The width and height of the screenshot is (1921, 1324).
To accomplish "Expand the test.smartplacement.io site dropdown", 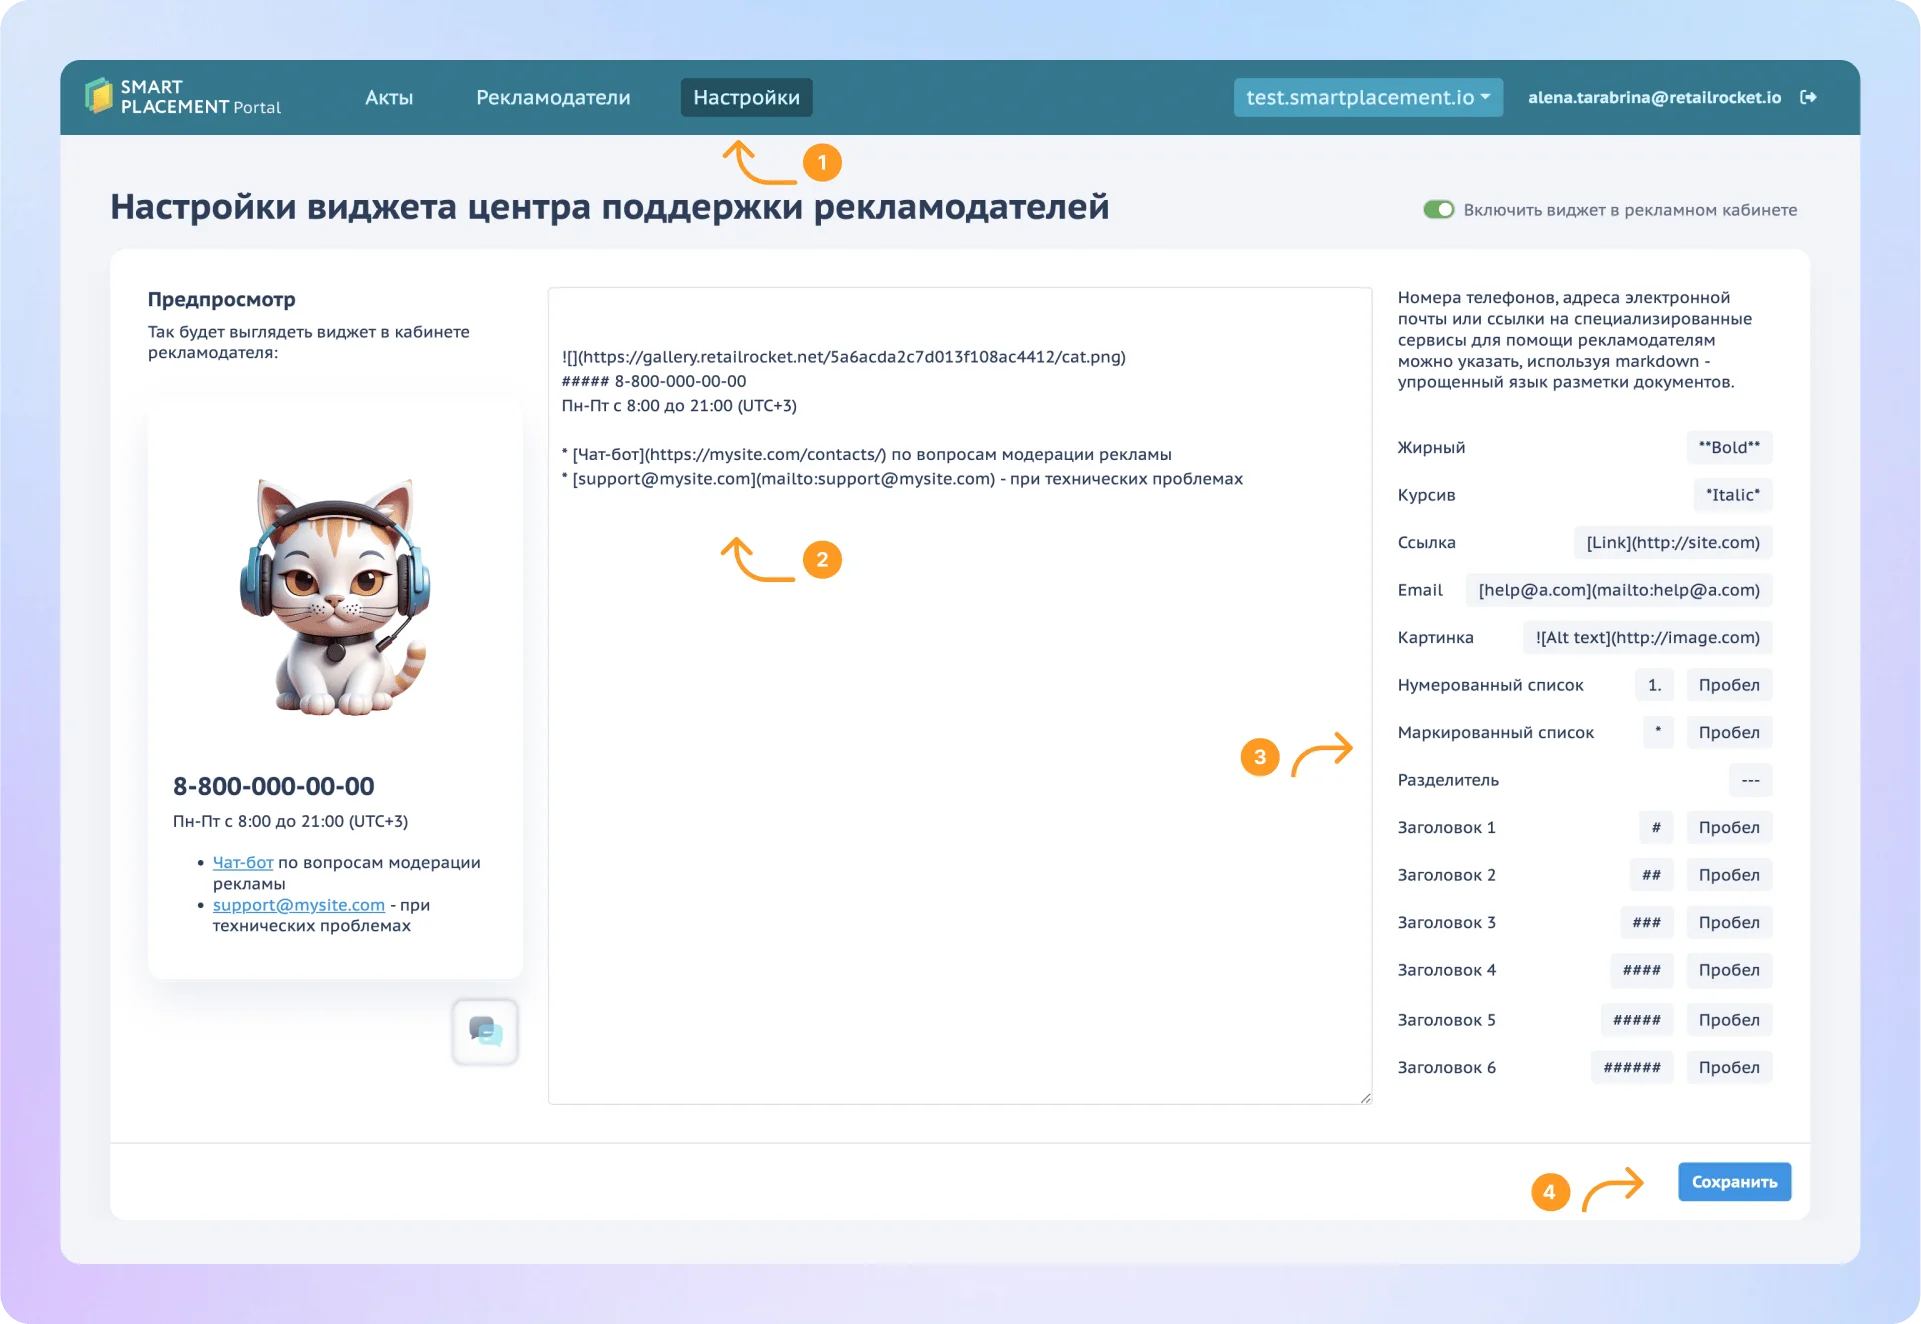I will click(1367, 97).
